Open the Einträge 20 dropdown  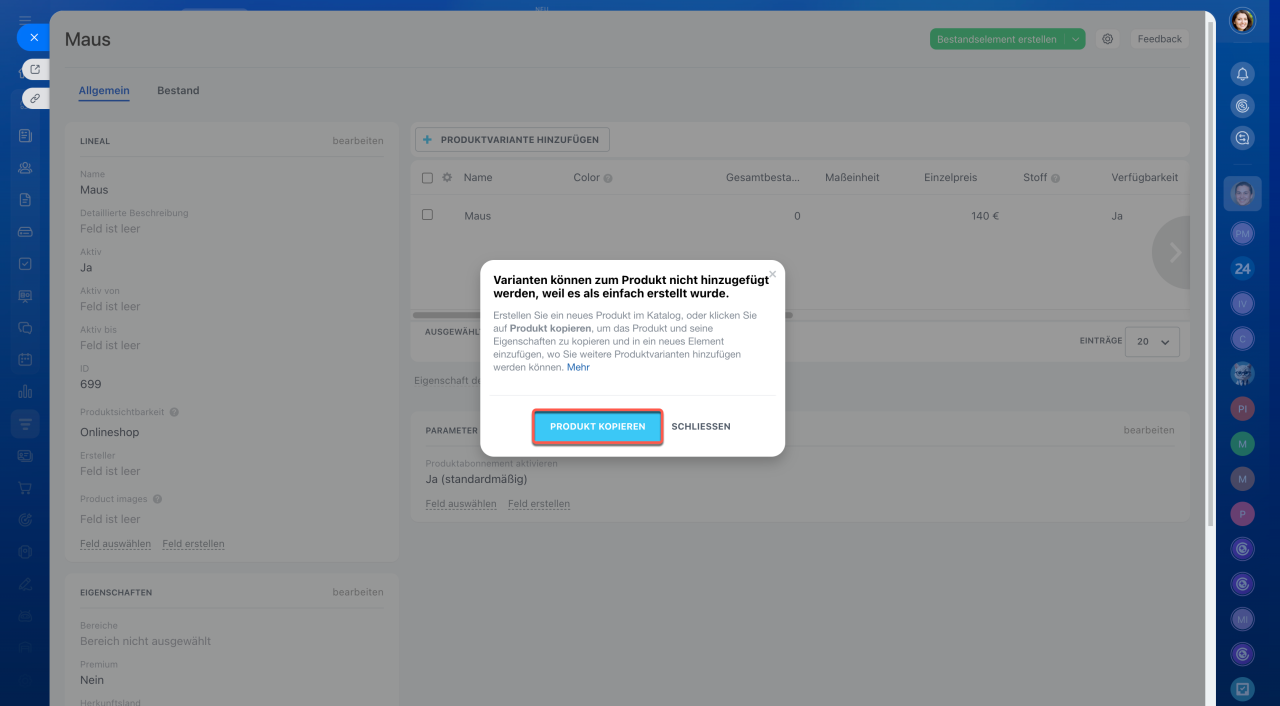1152,341
